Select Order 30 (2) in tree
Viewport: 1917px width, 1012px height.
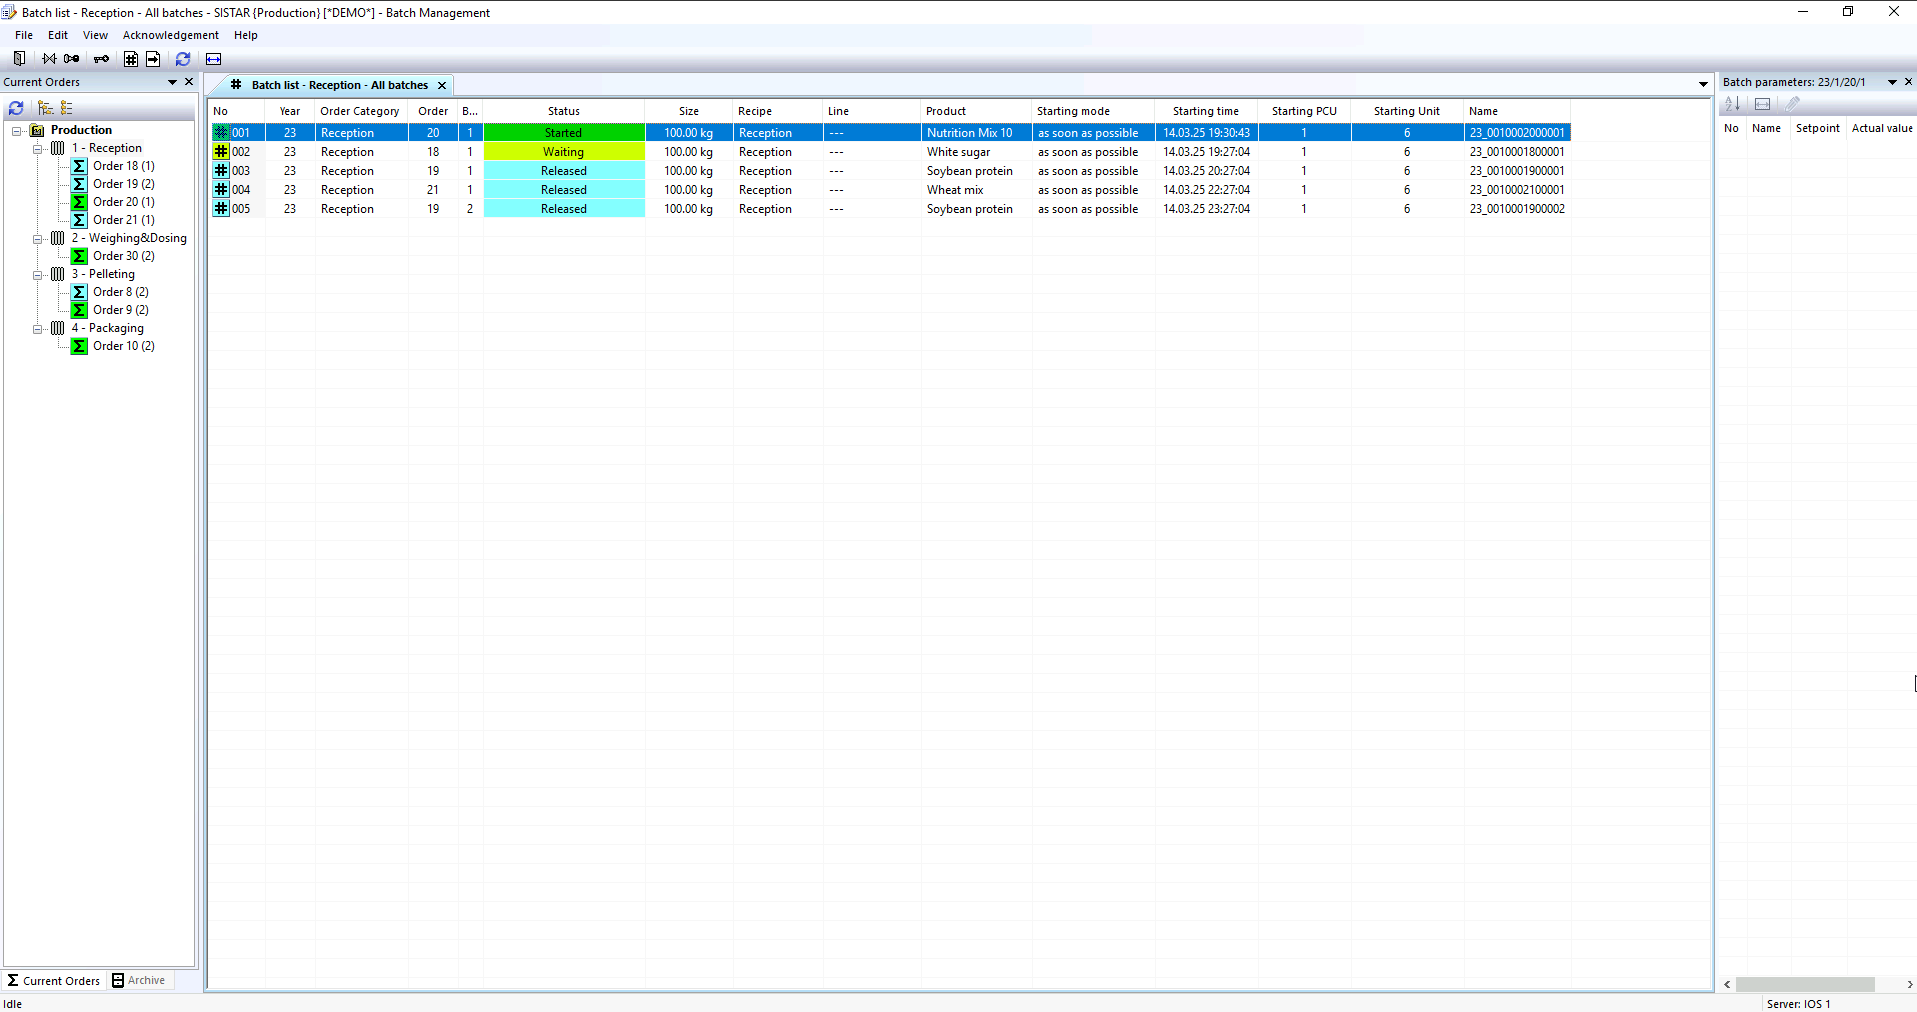pos(123,256)
